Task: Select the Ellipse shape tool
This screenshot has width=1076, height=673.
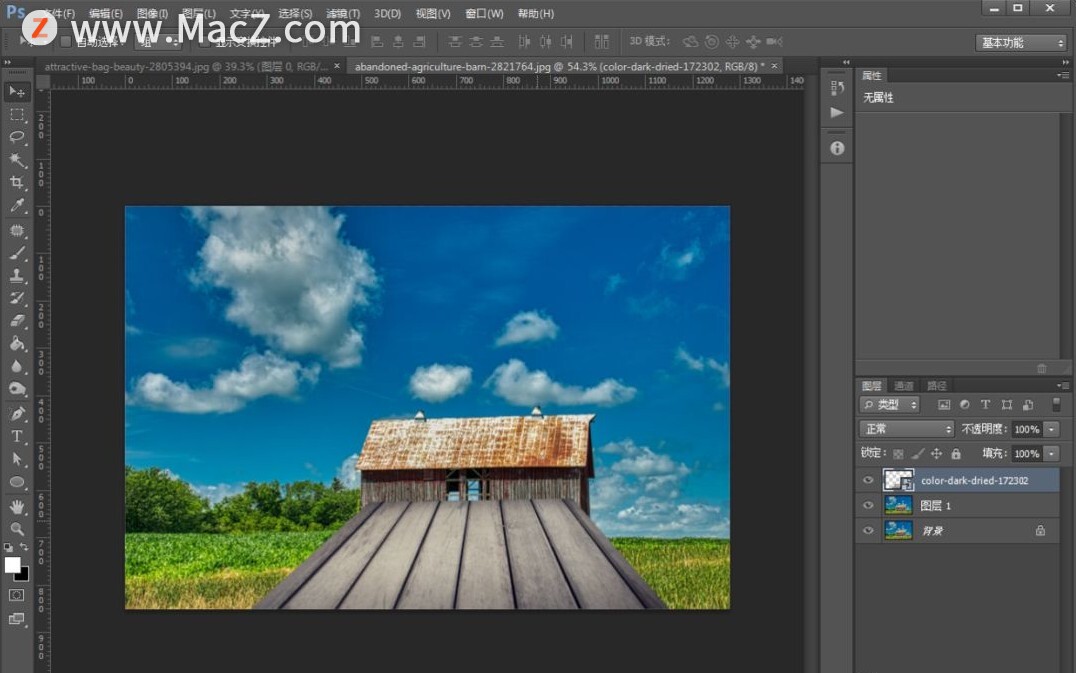Action: [17, 482]
